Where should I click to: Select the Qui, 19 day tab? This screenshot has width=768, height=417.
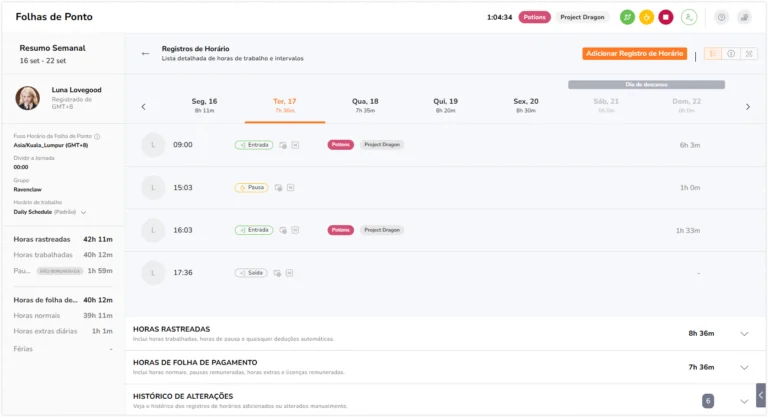[x=445, y=105]
